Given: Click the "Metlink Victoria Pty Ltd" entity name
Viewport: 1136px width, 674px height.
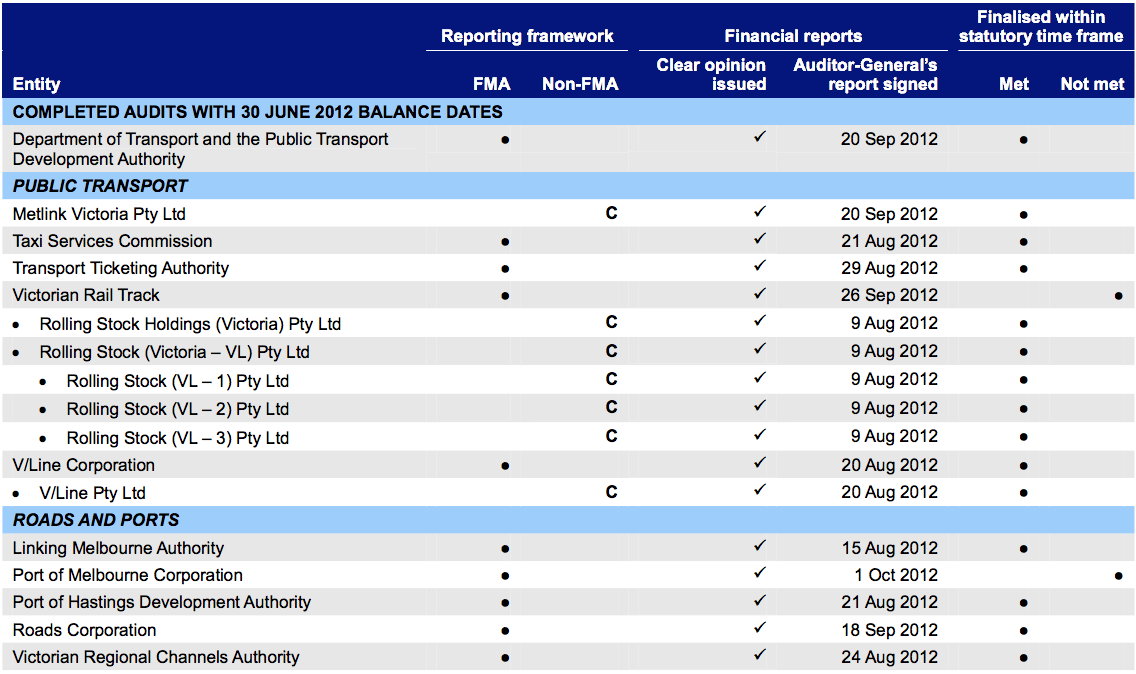Looking at the screenshot, I should pyautogui.click(x=99, y=215).
